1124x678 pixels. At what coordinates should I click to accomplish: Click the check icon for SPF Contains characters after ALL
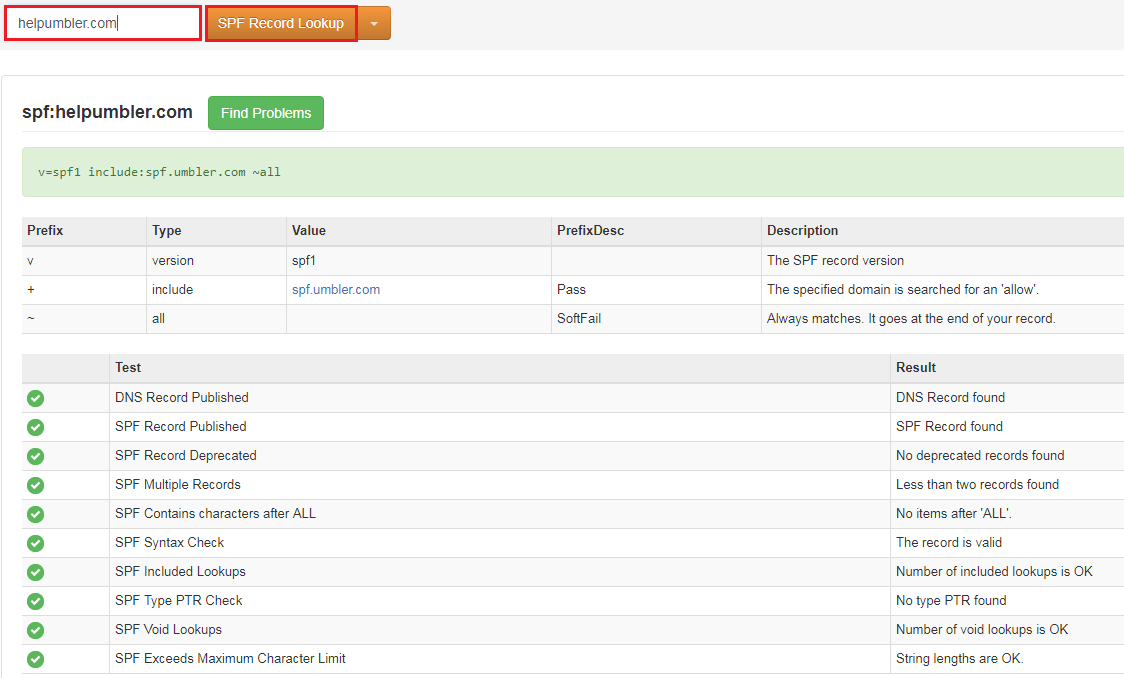[36, 514]
